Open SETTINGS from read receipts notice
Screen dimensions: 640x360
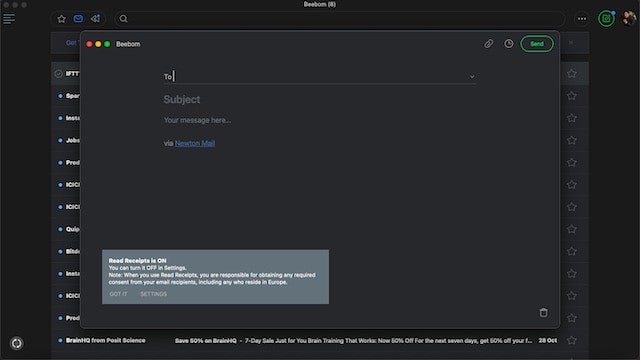coord(153,294)
